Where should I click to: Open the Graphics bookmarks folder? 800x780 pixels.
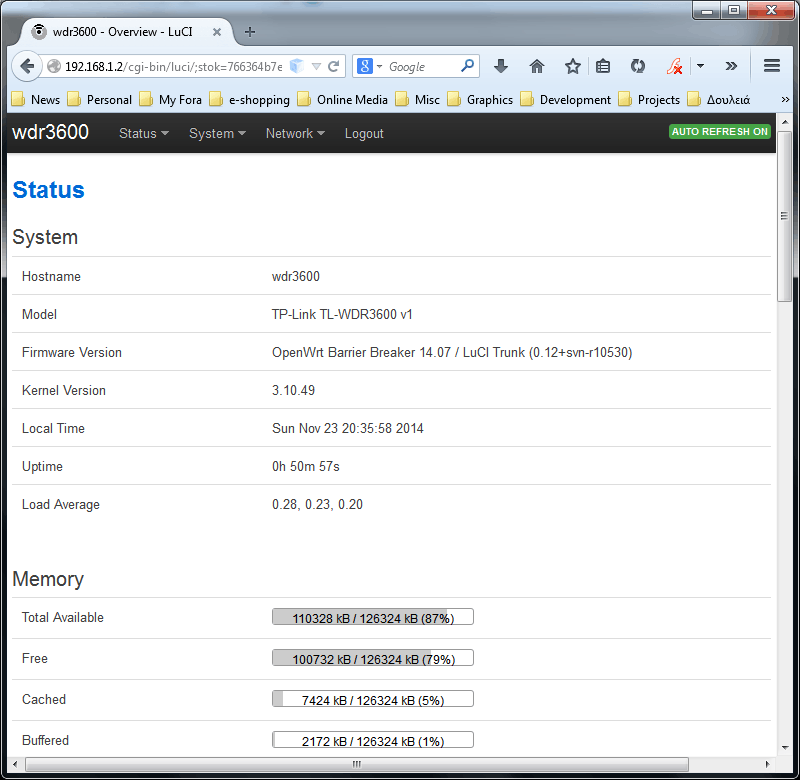click(480, 99)
